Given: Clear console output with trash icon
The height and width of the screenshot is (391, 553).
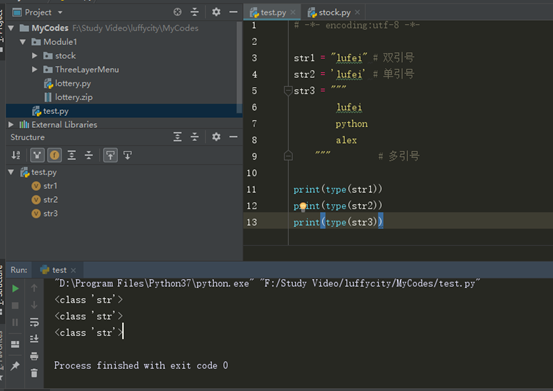Looking at the screenshot, I should (x=34, y=373).
